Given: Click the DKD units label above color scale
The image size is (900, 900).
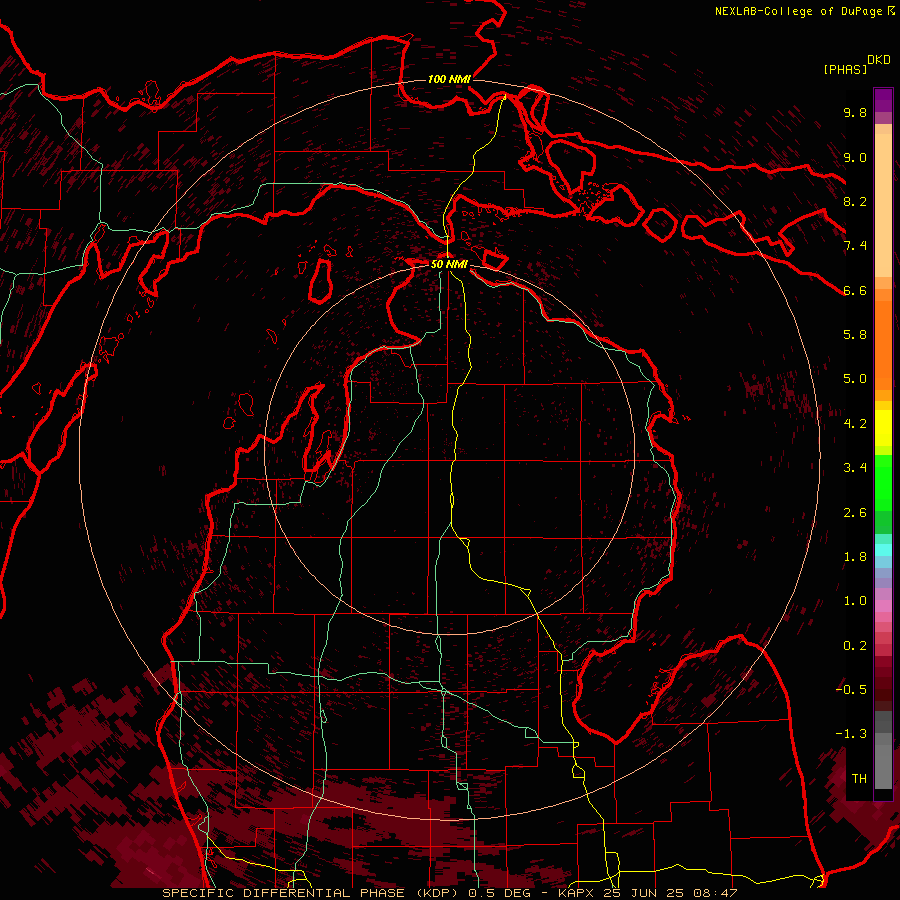Looking at the screenshot, I should click(879, 60).
